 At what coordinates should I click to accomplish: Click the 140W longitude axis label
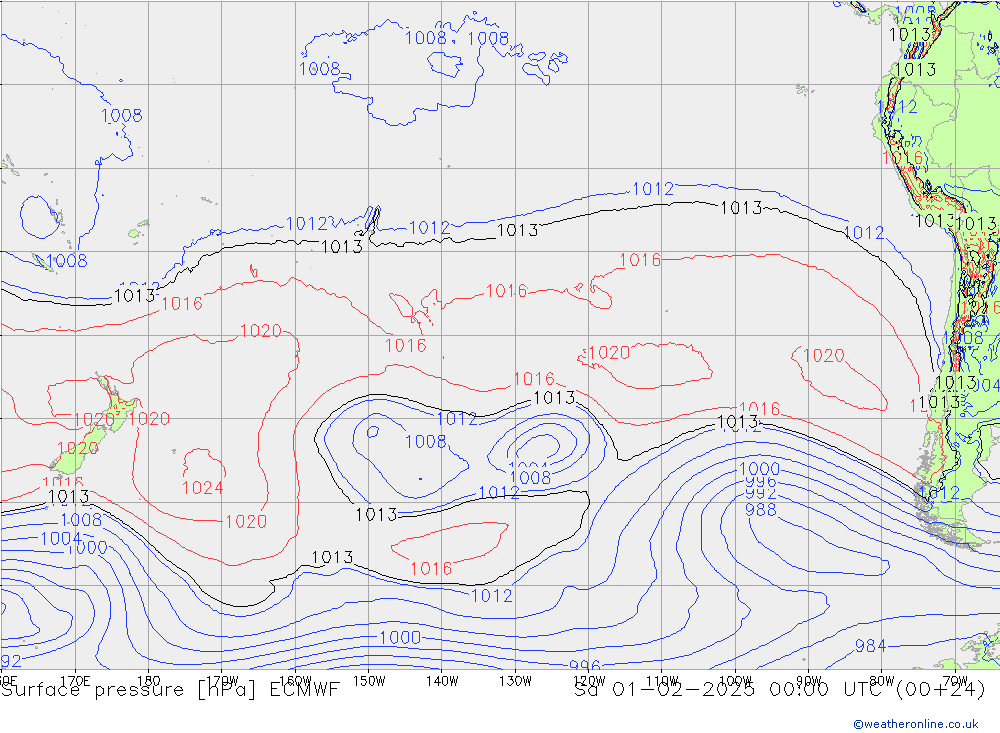tap(441, 681)
